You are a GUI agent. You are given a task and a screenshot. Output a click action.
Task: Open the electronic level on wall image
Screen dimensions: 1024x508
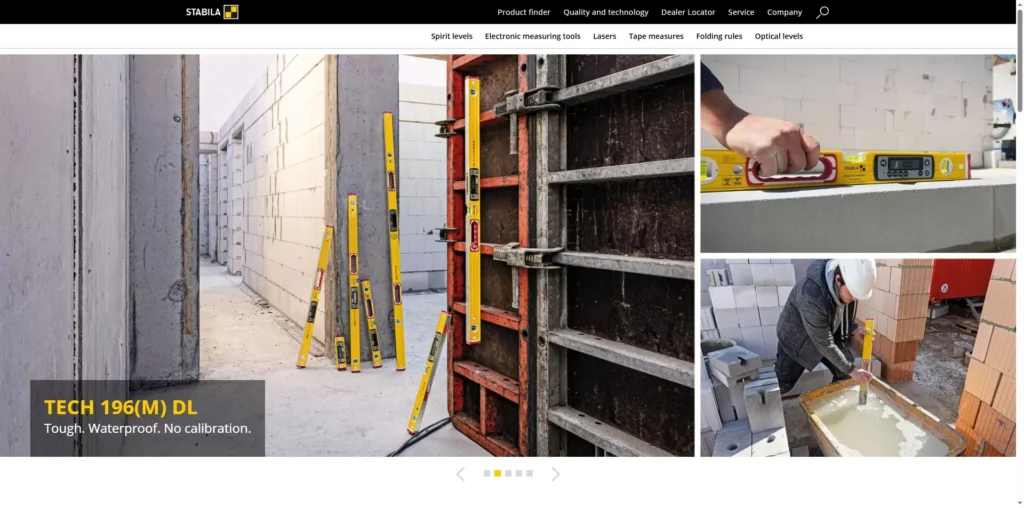tap(857, 153)
